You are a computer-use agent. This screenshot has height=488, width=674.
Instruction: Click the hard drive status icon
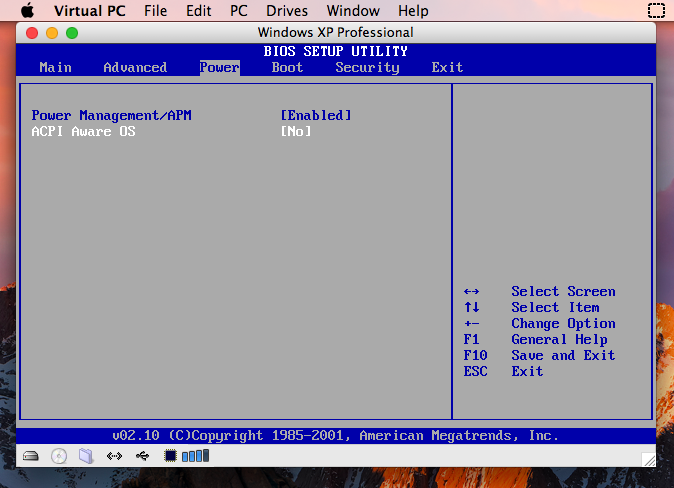pyautogui.click(x=31, y=456)
